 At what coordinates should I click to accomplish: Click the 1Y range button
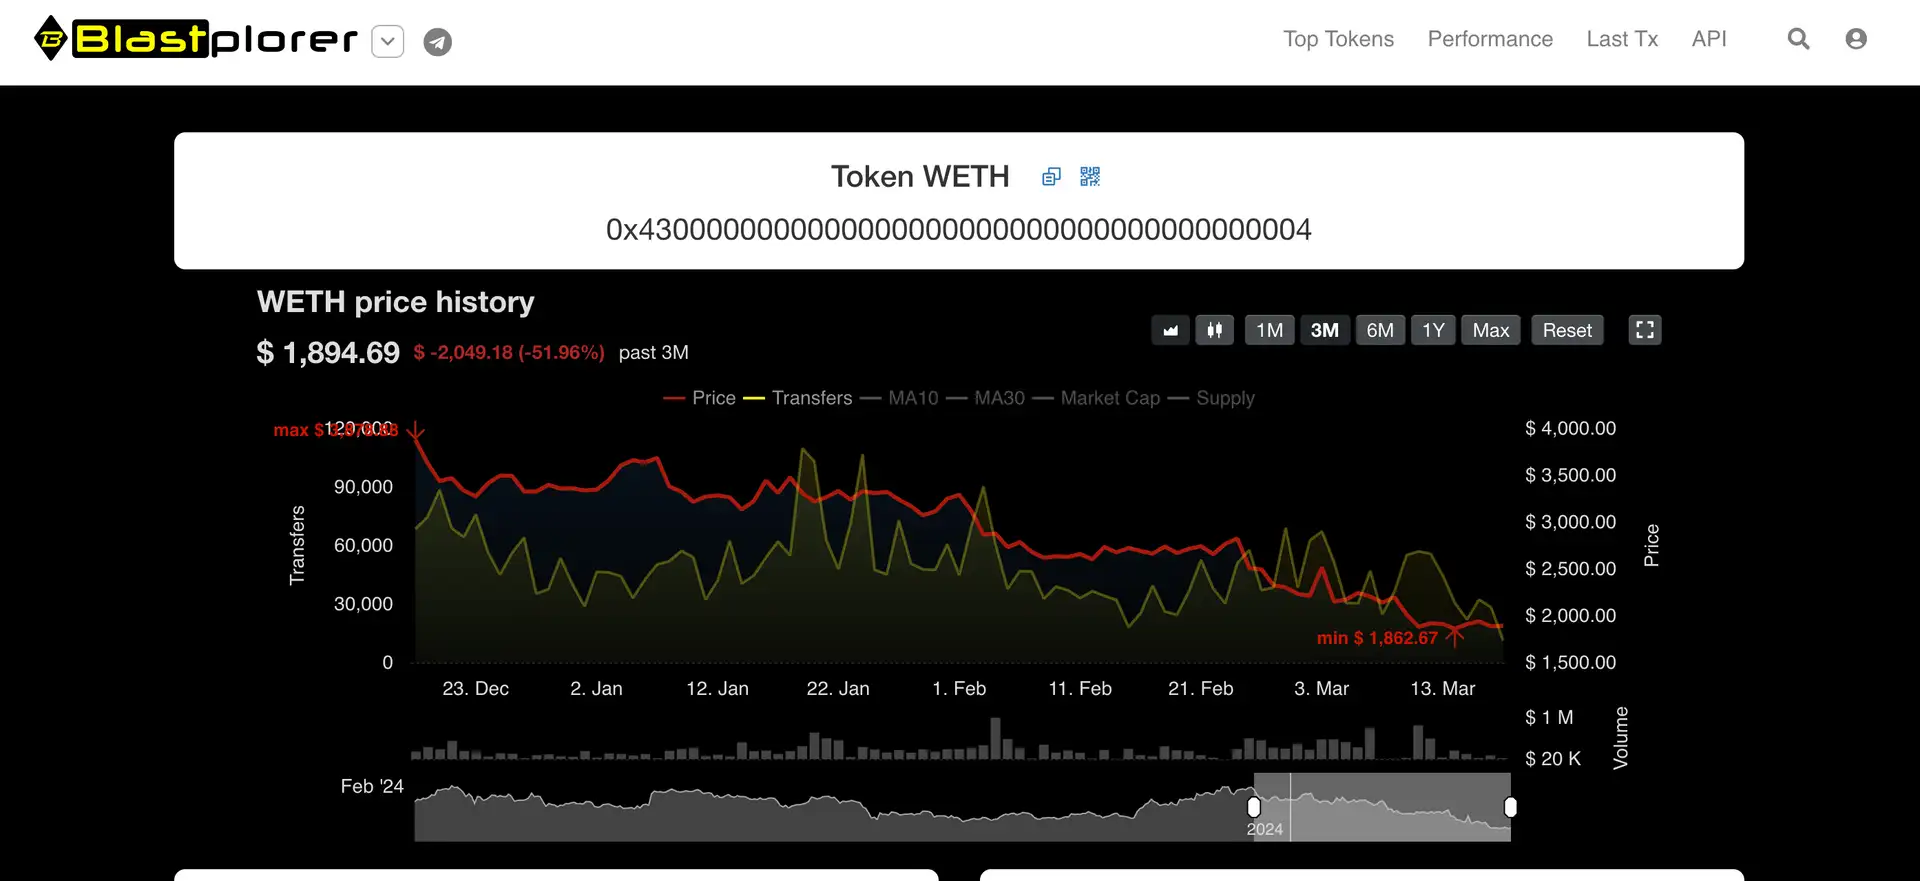(x=1433, y=330)
